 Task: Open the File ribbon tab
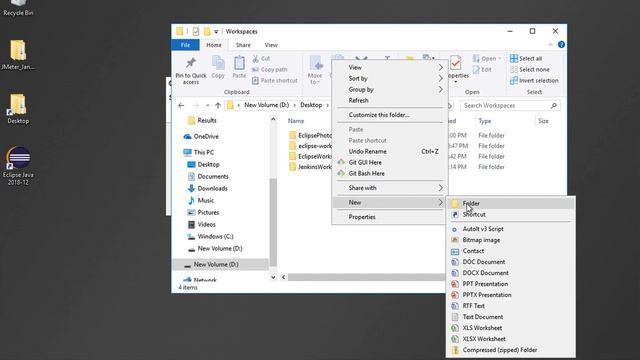click(185, 45)
